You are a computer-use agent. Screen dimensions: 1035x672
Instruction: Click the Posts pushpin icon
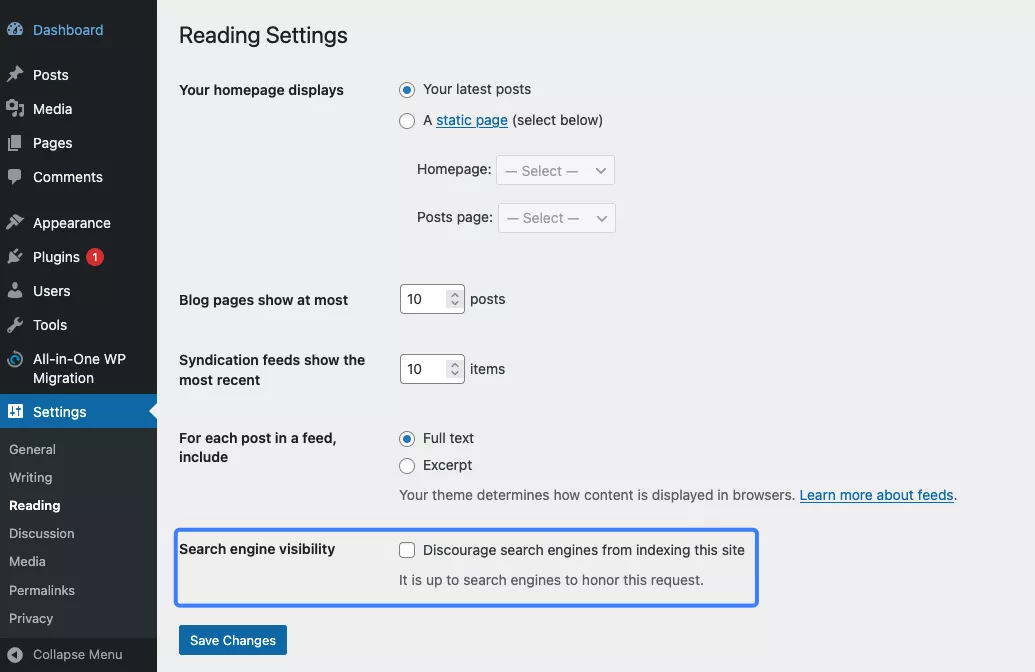(x=15, y=75)
